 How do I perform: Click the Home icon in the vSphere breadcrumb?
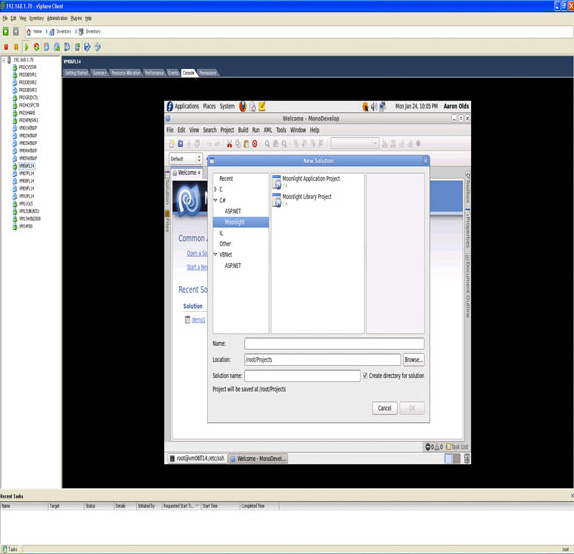click(x=29, y=31)
